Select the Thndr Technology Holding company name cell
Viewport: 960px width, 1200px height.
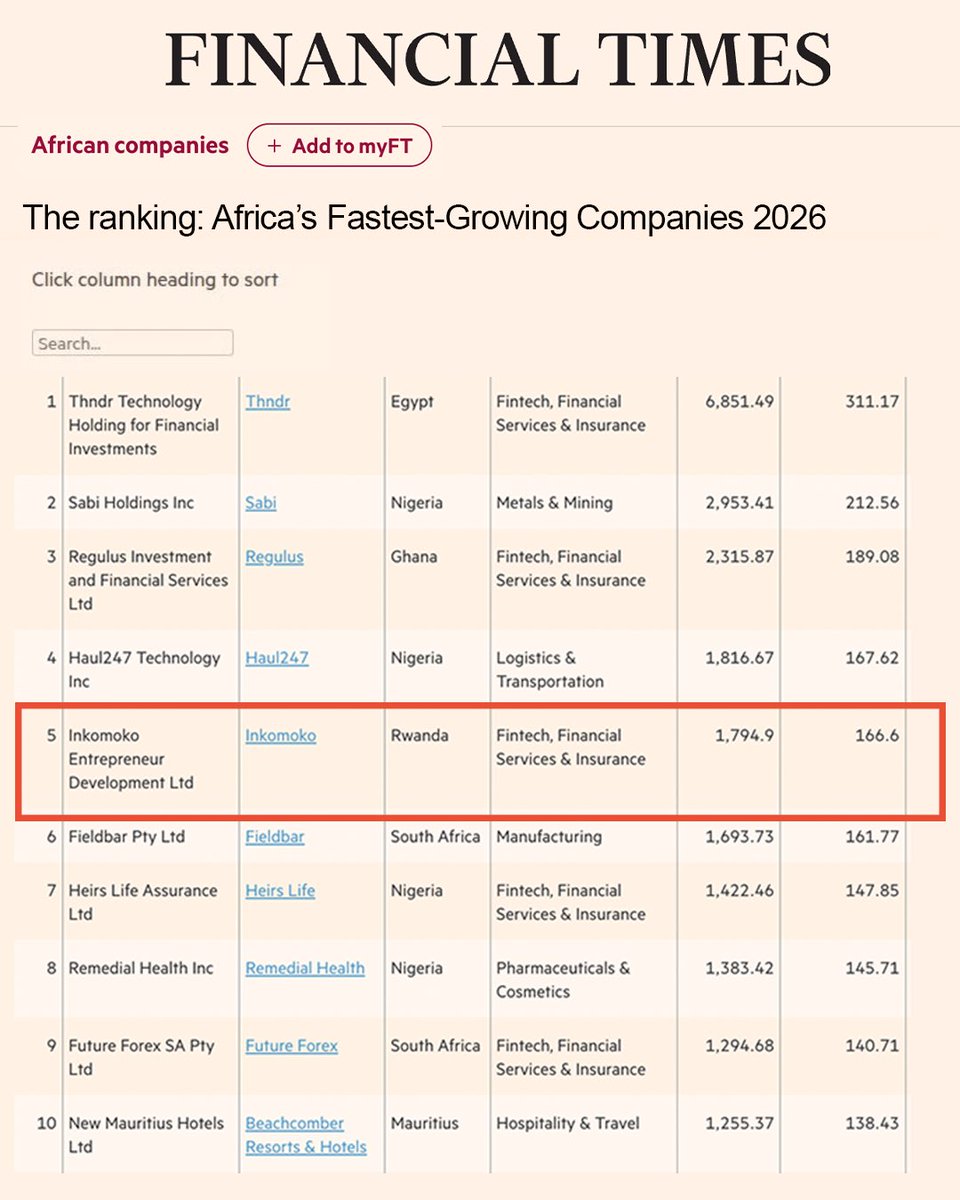click(x=144, y=425)
